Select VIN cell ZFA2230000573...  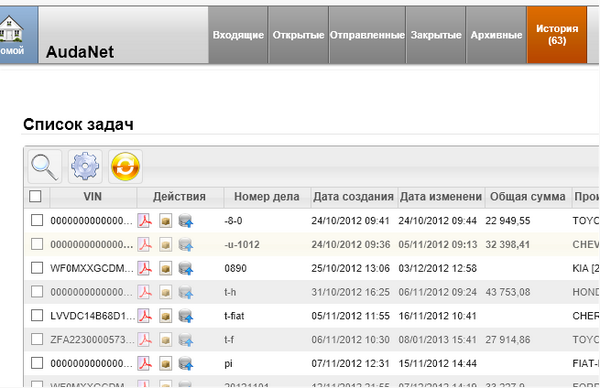(92, 340)
